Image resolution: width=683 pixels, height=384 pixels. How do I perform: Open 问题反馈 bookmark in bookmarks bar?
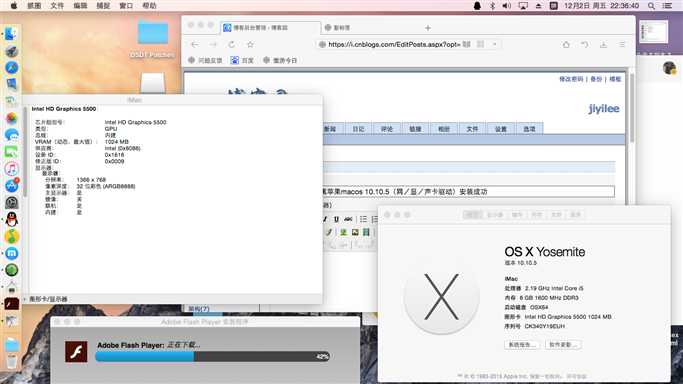coord(205,61)
